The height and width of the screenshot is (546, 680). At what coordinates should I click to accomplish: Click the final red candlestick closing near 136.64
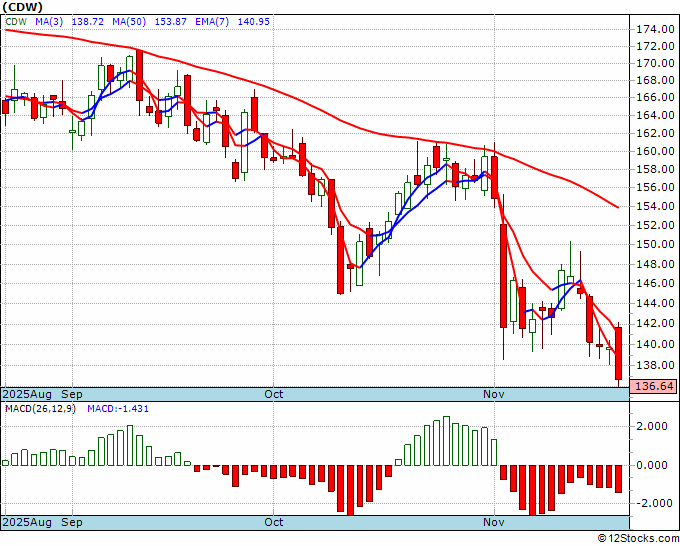click(618, 353)
